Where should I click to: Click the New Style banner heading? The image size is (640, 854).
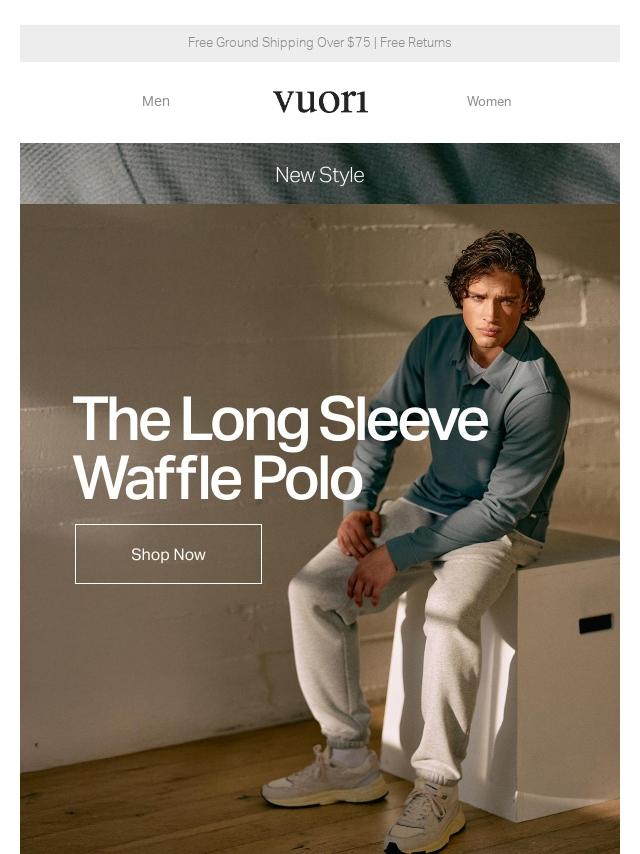320,175
